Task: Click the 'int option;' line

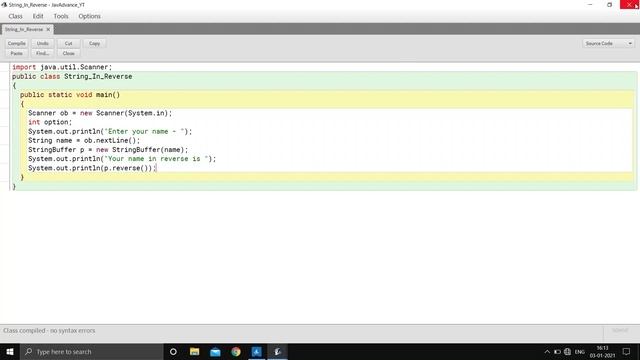Action: click(x=50, y=122)
